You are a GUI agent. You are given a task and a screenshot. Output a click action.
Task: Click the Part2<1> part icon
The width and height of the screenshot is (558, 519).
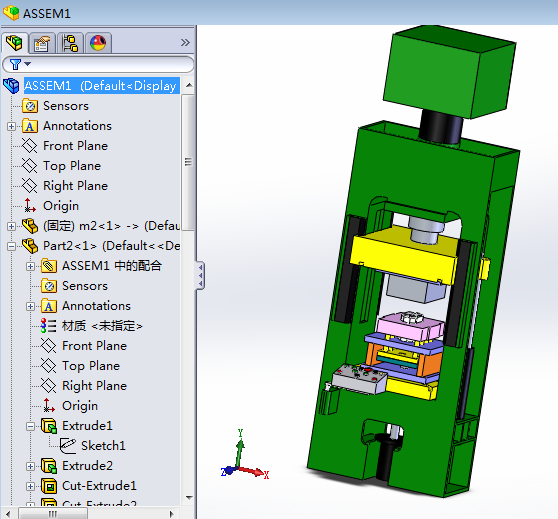pos(30,246)
